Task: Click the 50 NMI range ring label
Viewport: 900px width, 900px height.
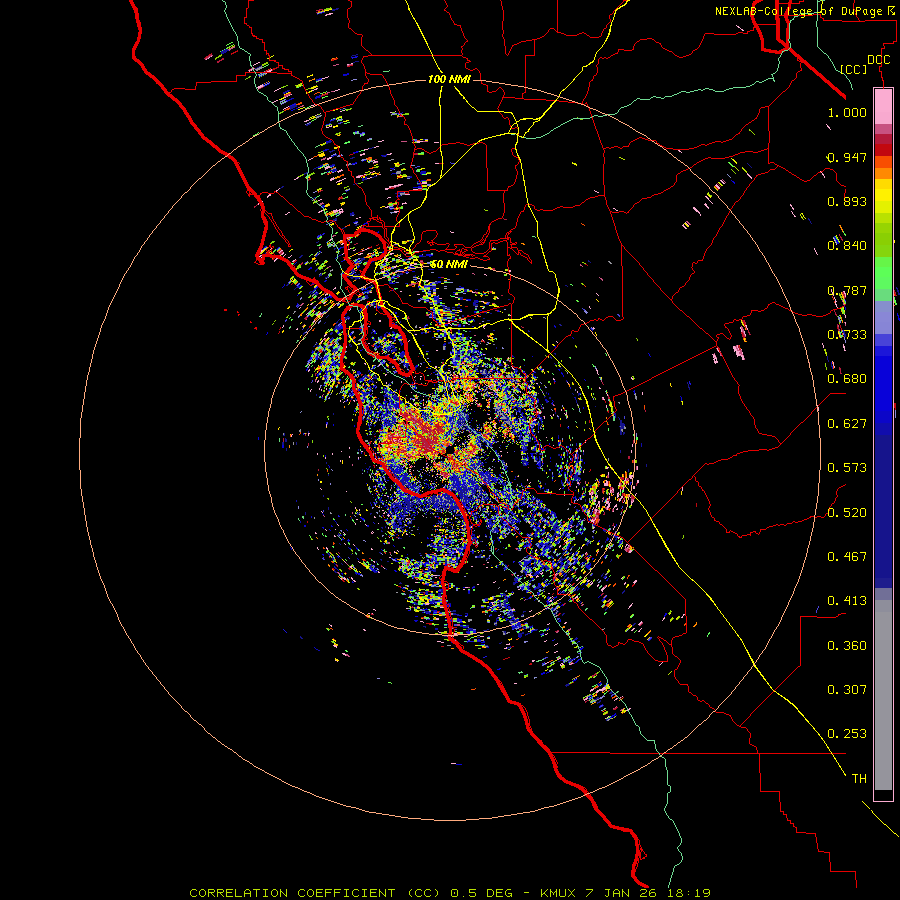Action: (x=449, y=264)
